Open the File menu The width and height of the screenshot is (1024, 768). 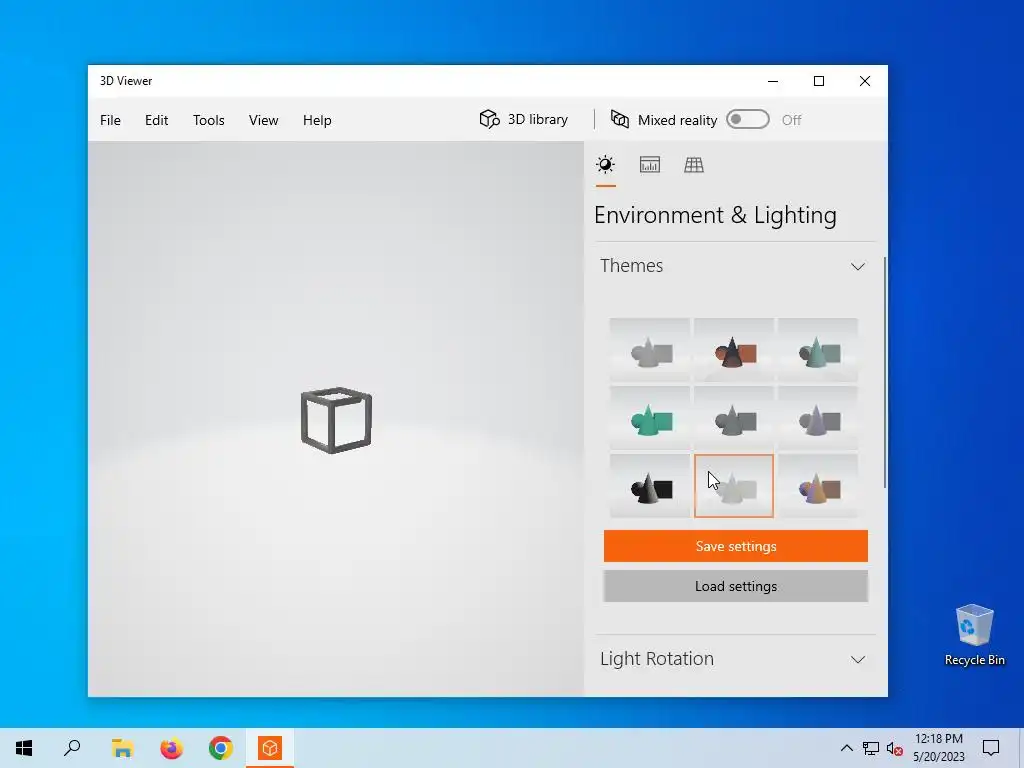point(110,120)
